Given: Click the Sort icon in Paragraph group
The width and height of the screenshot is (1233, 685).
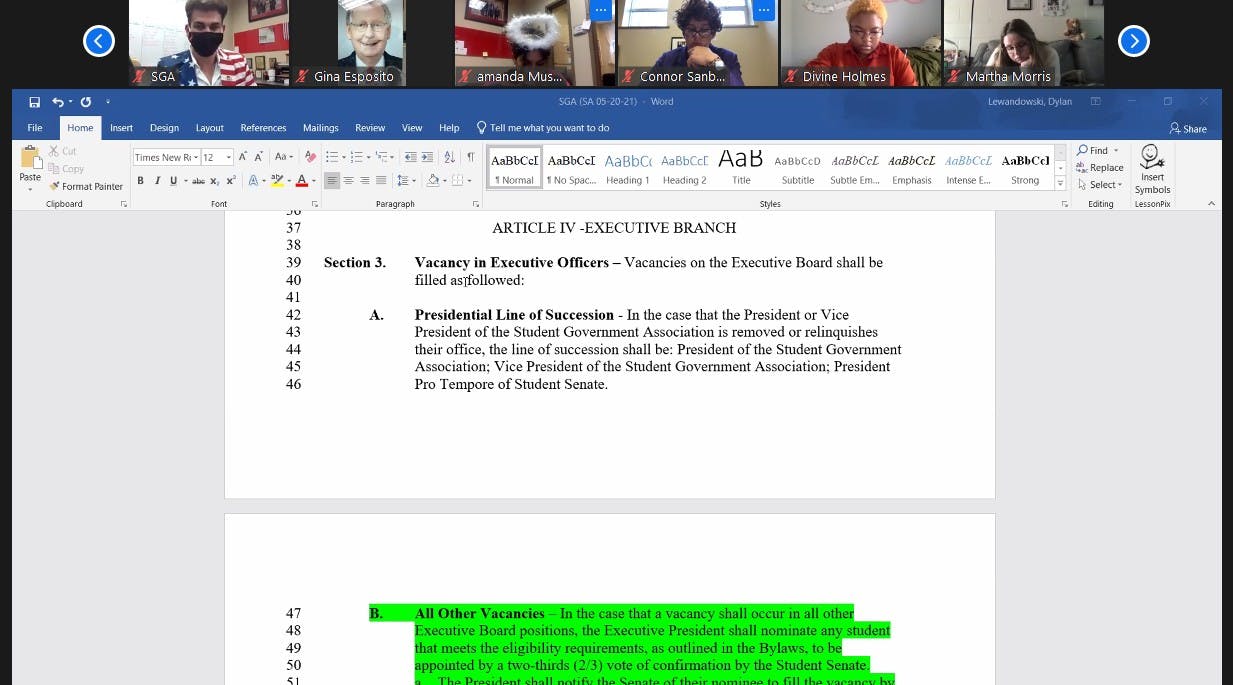Looking at the screenshot, I should click(449, 156).
